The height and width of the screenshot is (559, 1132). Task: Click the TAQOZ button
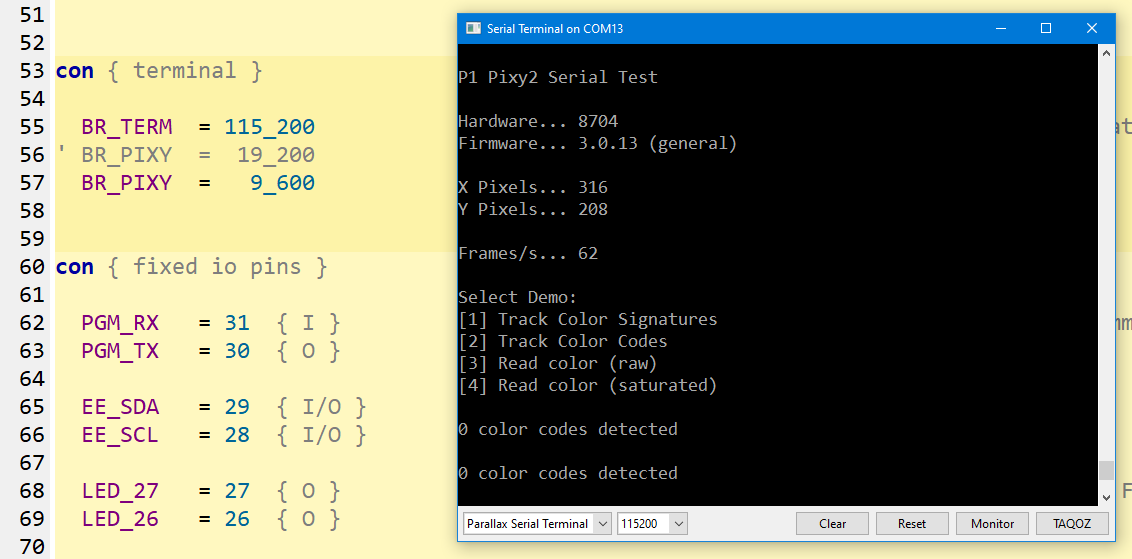click(x=1072, y=524)
